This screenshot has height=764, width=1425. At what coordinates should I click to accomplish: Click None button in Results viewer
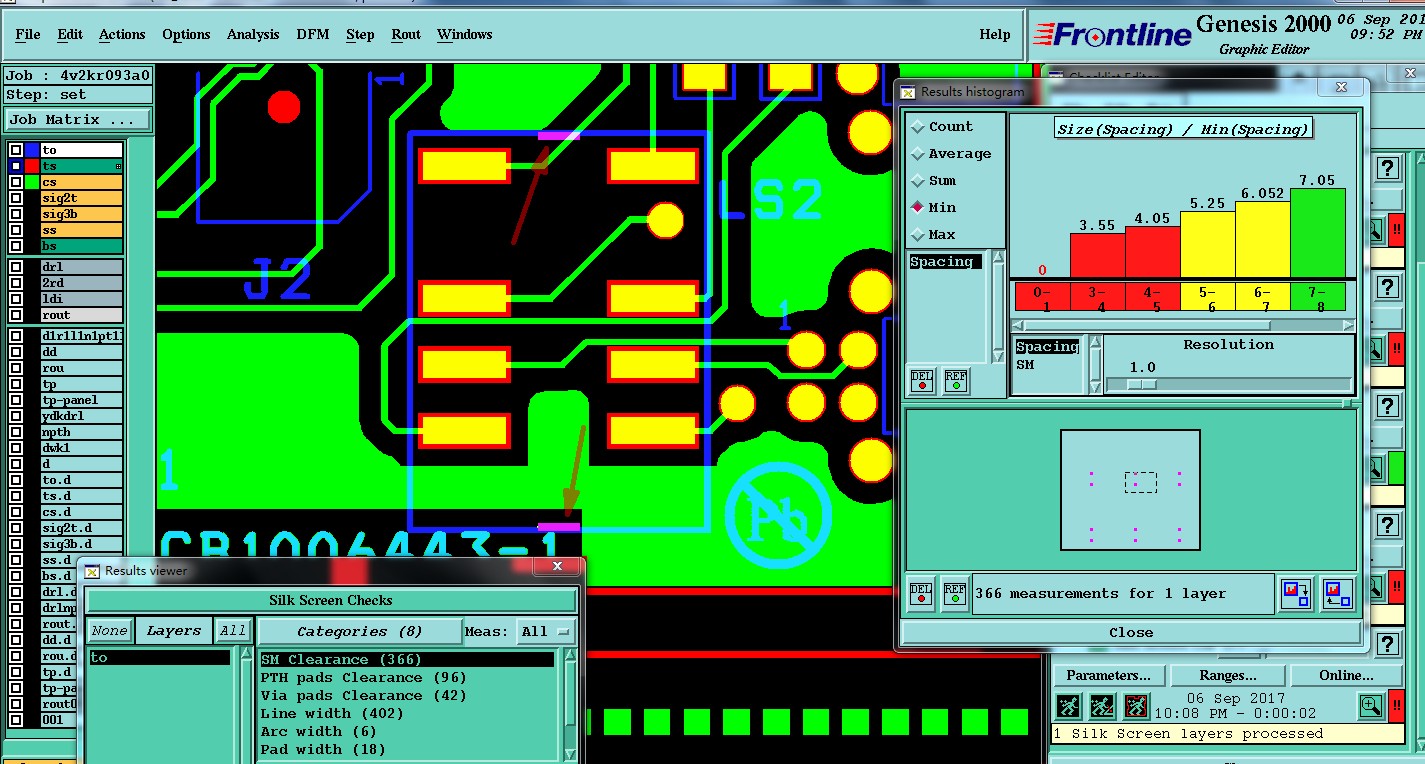[x=109, y=631]
